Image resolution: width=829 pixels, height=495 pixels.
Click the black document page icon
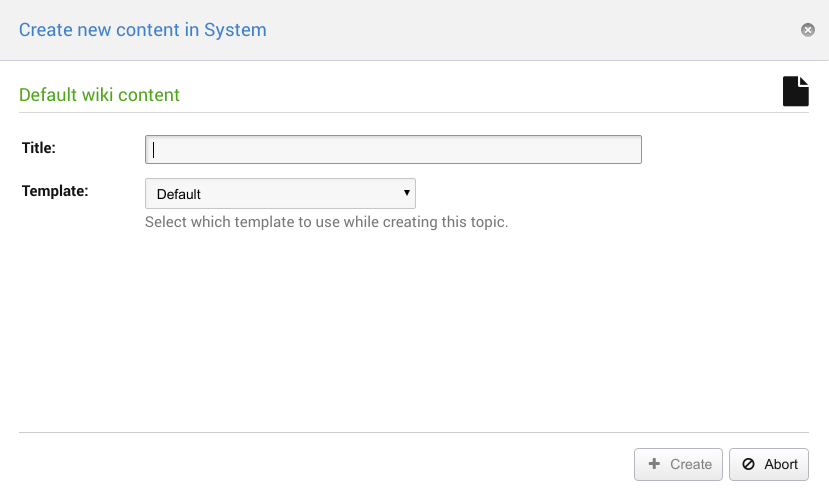click(795, 91)
